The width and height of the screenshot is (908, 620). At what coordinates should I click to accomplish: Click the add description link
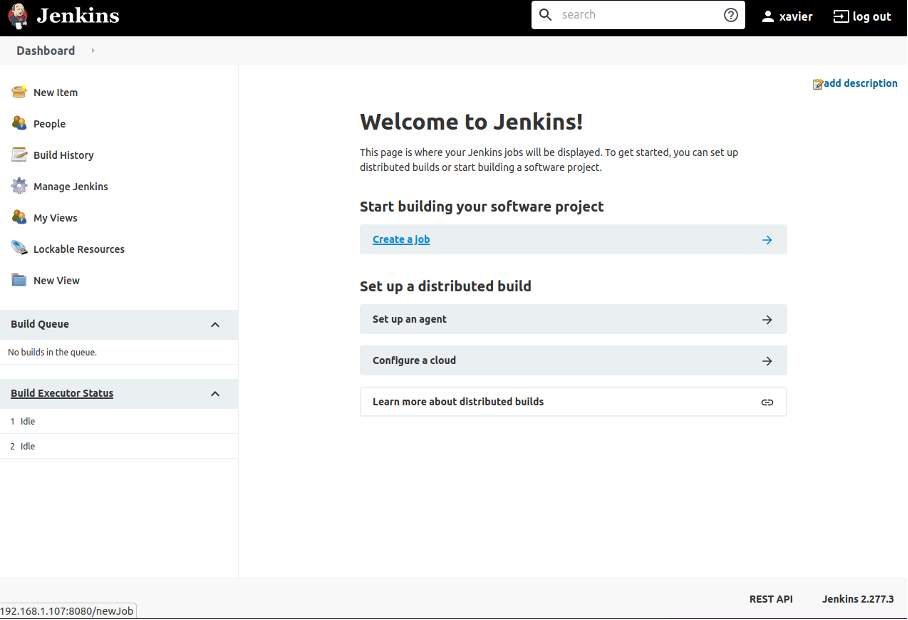(861, 83)
